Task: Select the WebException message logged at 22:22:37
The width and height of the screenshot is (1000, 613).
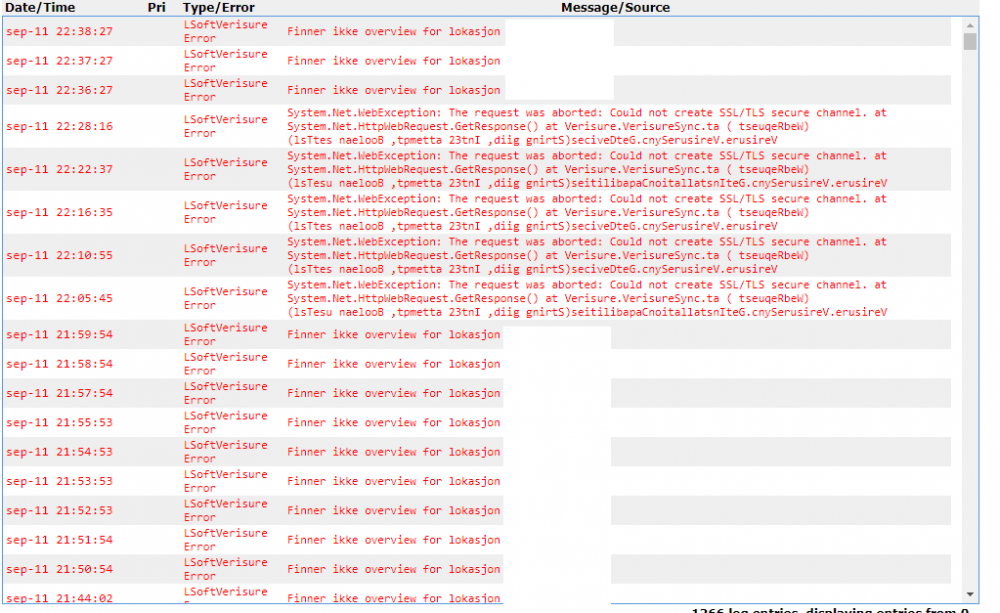Action: pos(586,170)
